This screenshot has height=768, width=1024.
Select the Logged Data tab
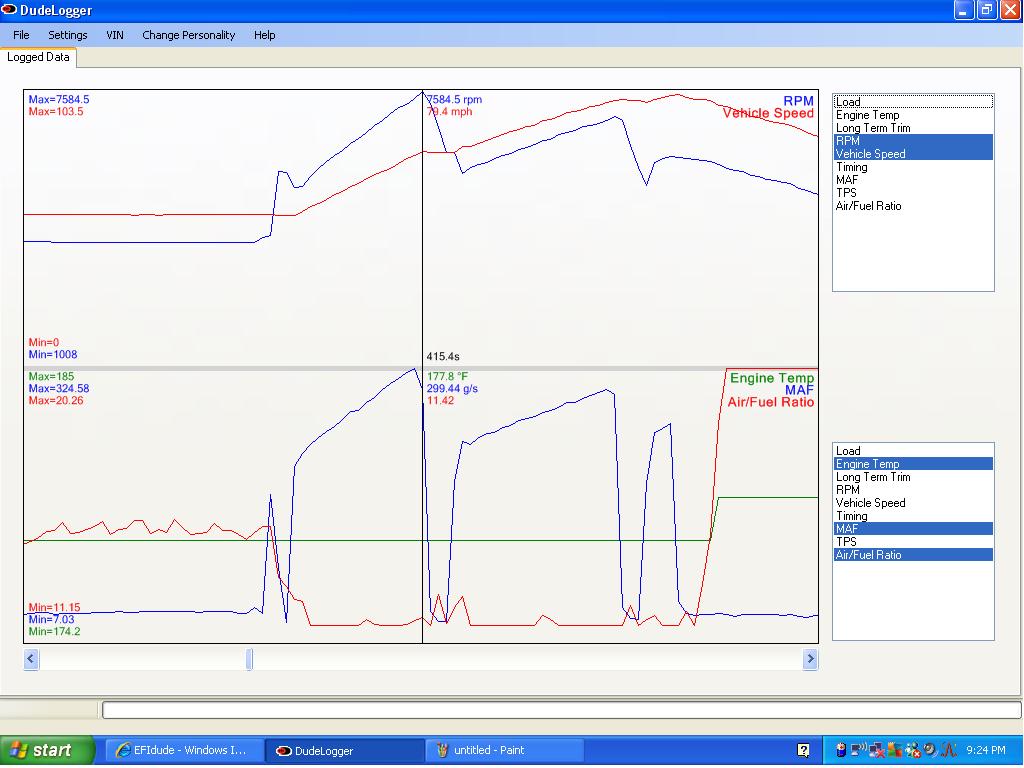click(38, 57)
